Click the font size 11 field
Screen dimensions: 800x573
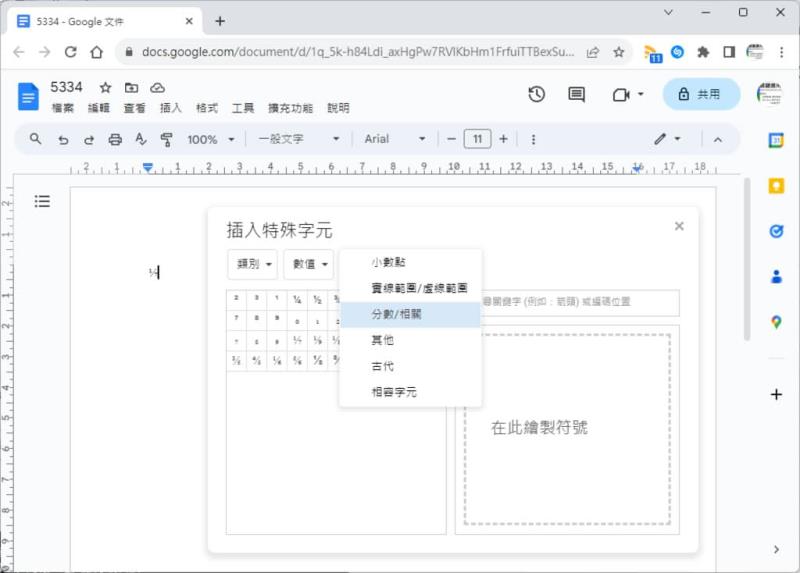coord(477,139)
